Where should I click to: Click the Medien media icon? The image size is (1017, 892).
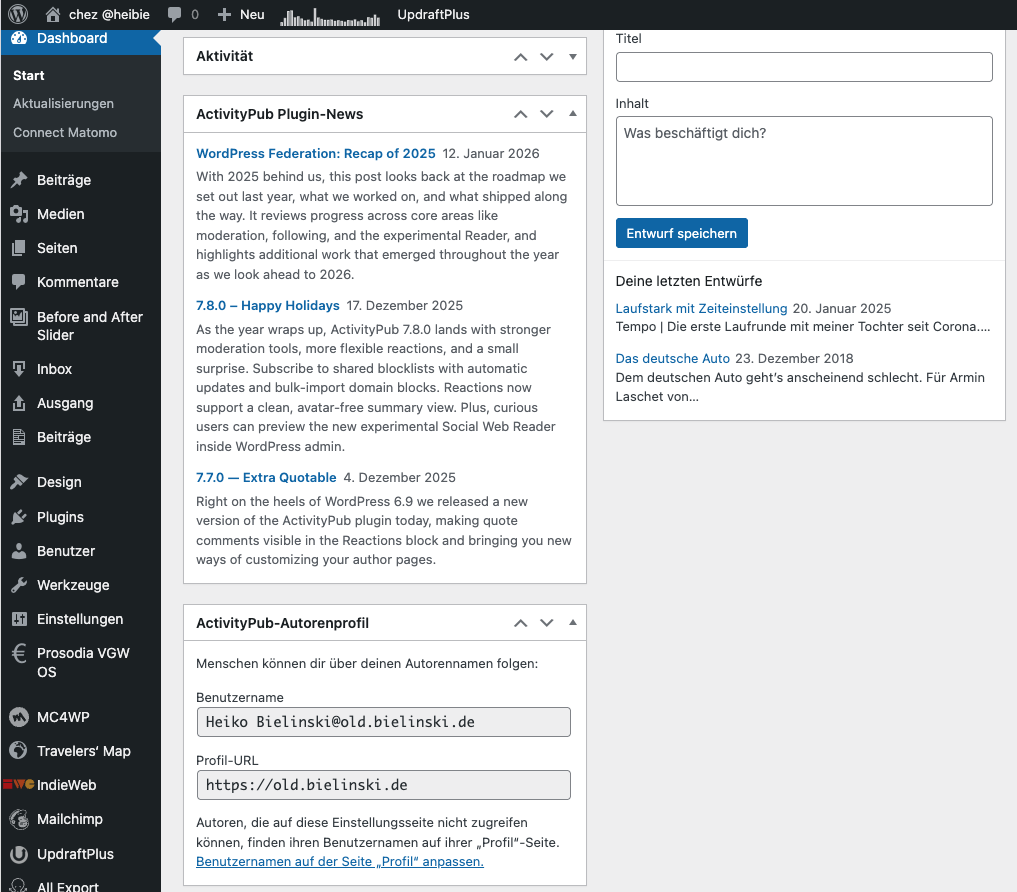click(x=19, y=214)
